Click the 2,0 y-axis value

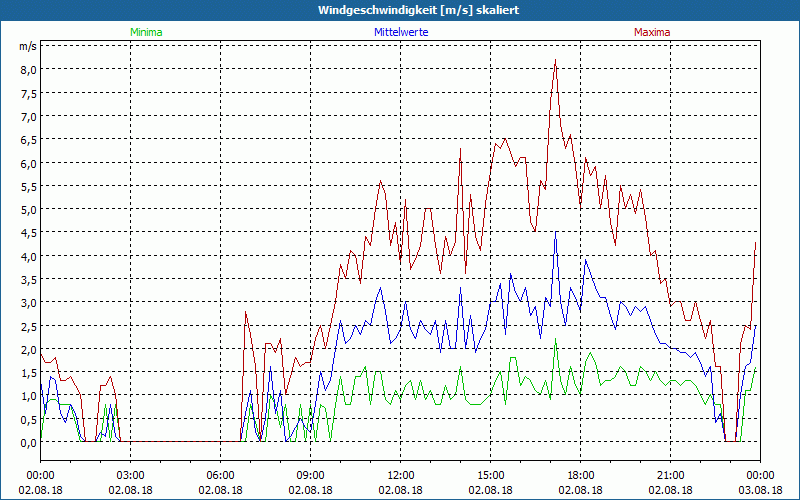pyautogui.click(x=28, y=350)
